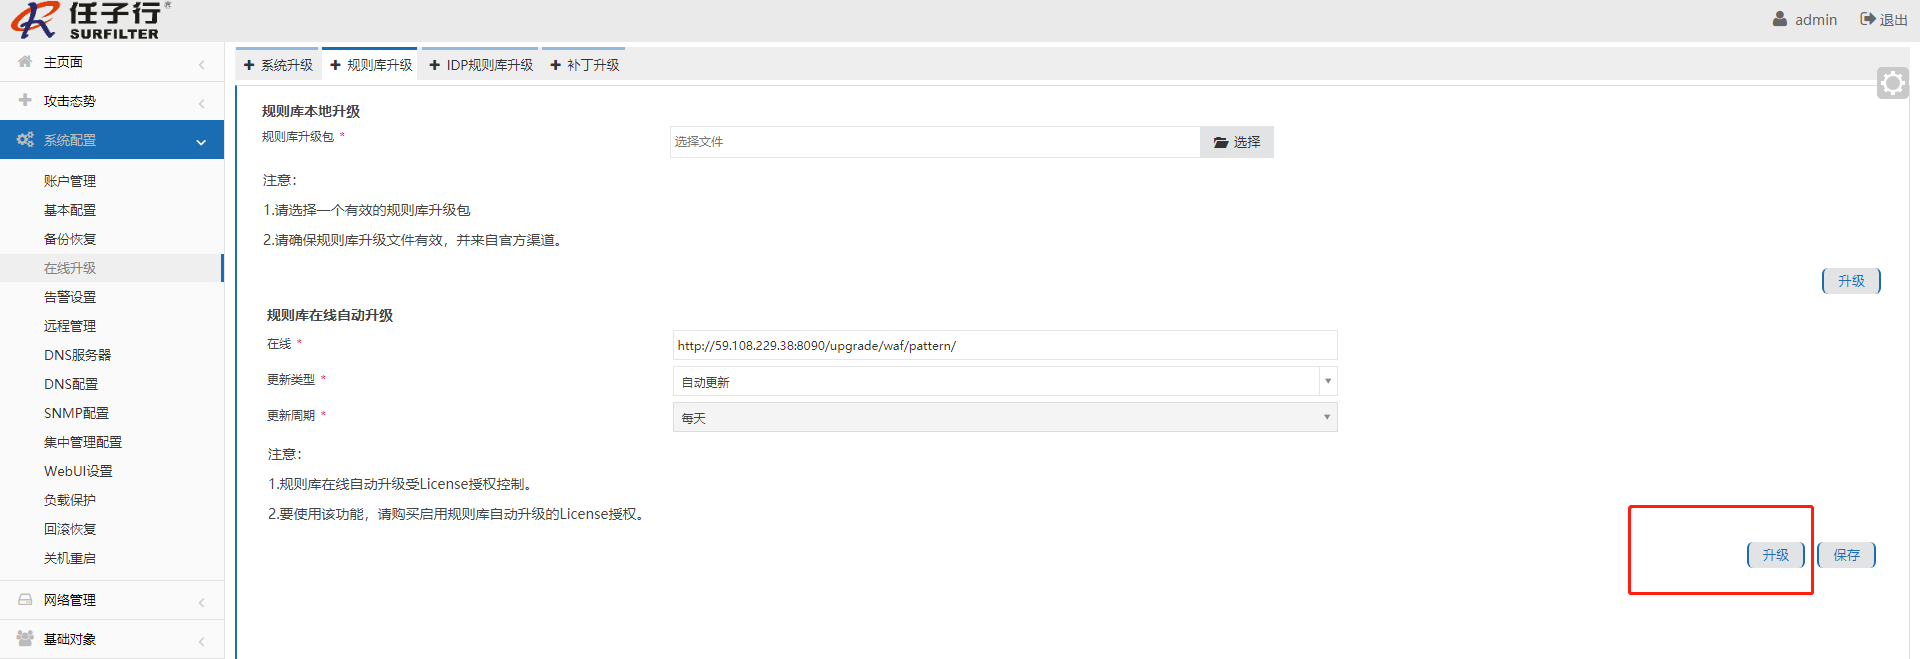The height and width of the screenshot is (659, 1920).
Task: Click the network icon beside 网络管理
Action: 25,599
